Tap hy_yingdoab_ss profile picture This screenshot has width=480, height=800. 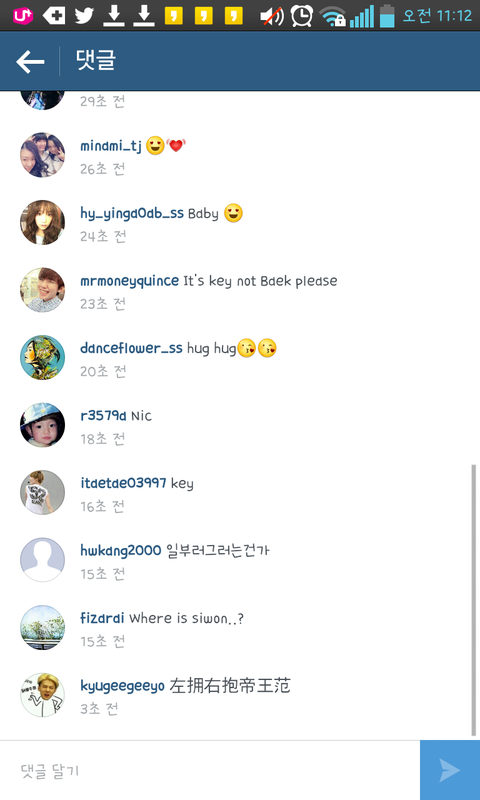42,222
